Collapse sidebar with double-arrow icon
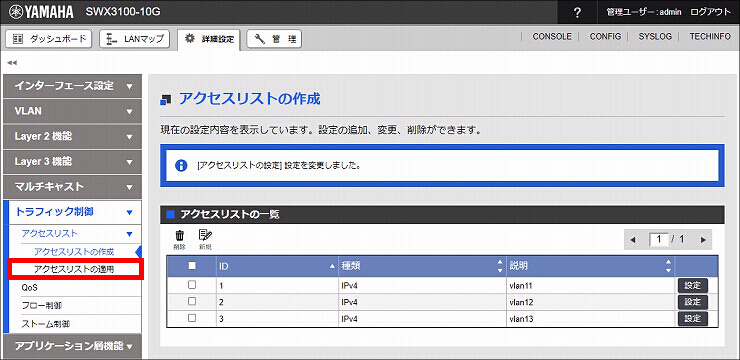 pos(12,62)
